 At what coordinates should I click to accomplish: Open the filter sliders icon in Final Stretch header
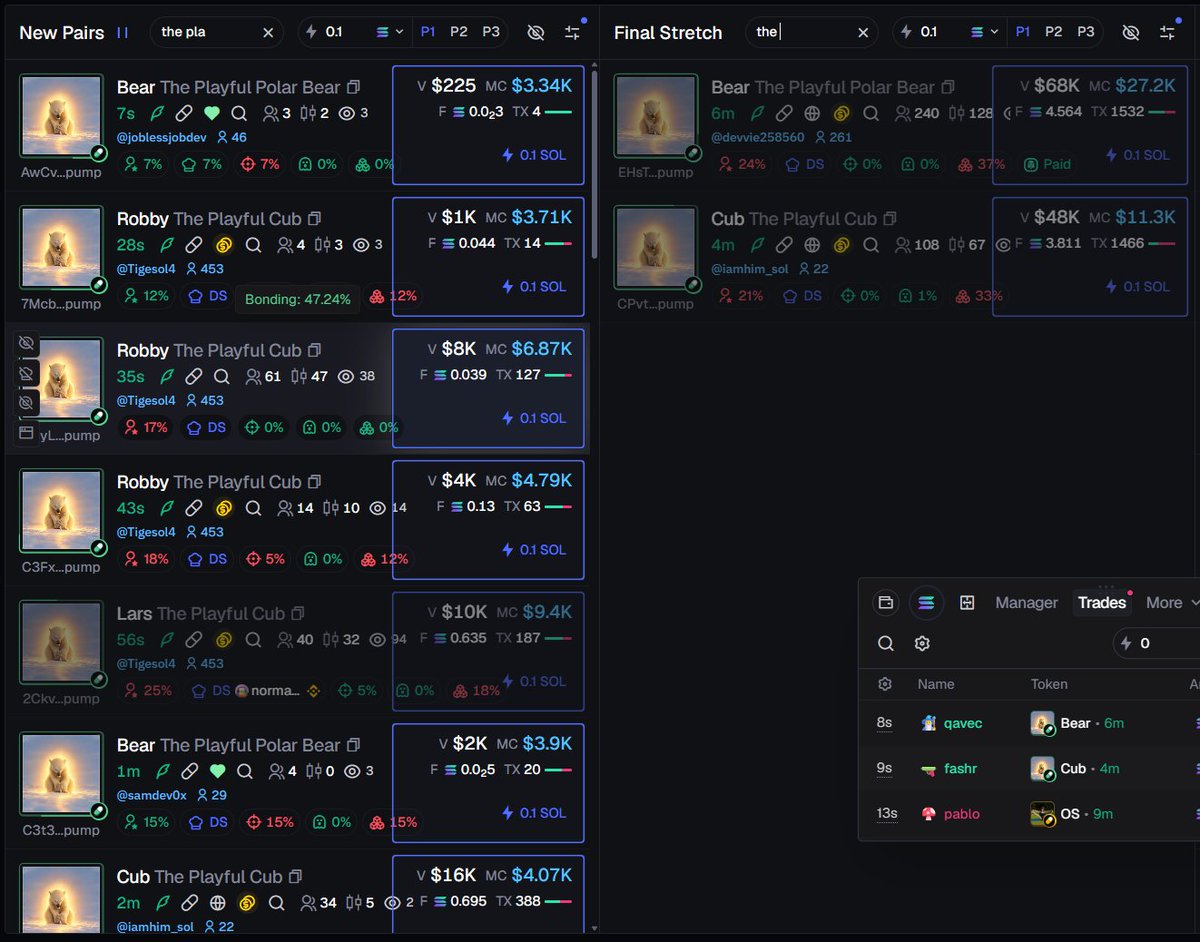tap(1167, 32)
